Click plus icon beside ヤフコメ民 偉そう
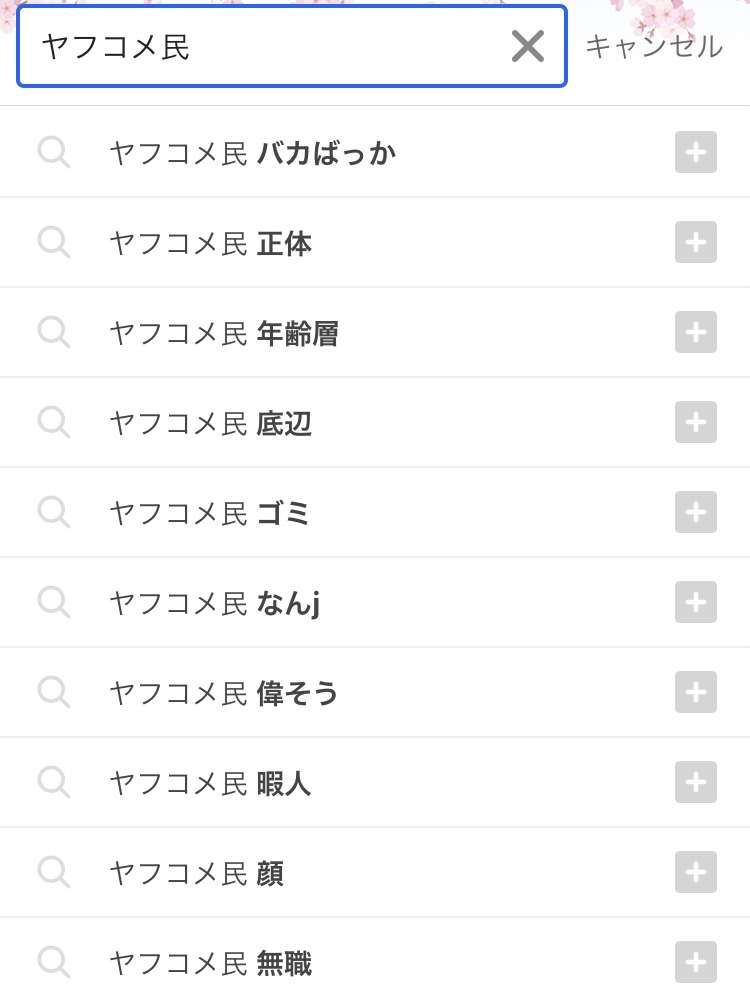Screen dimensions: 750x1003 point(696,692)
